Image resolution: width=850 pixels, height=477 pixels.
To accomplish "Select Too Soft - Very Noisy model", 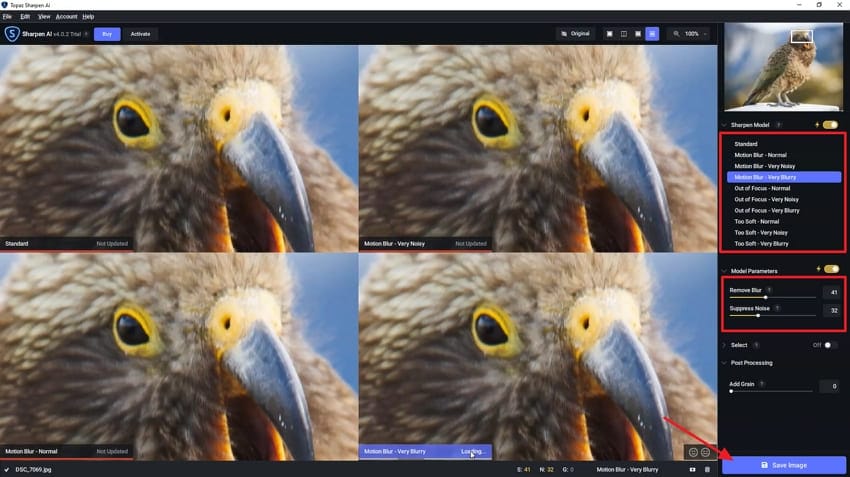I will point(784,233).
